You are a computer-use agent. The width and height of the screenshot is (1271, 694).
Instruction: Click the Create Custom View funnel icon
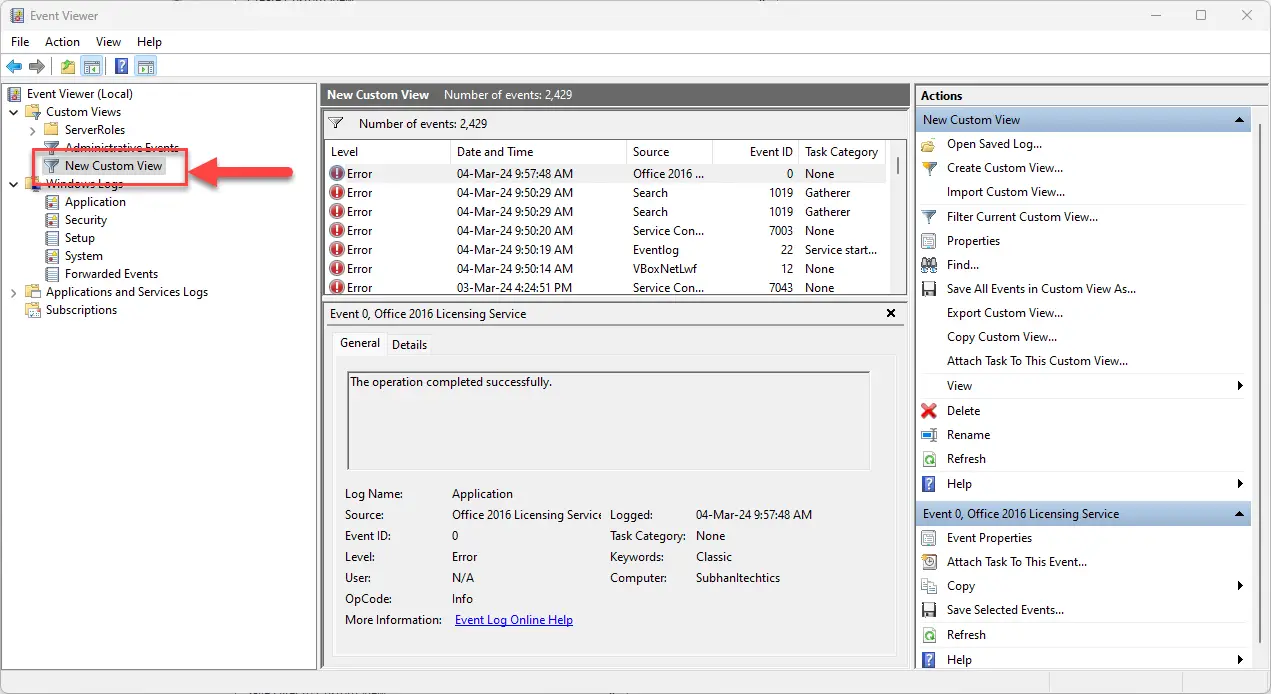point(929,168)
